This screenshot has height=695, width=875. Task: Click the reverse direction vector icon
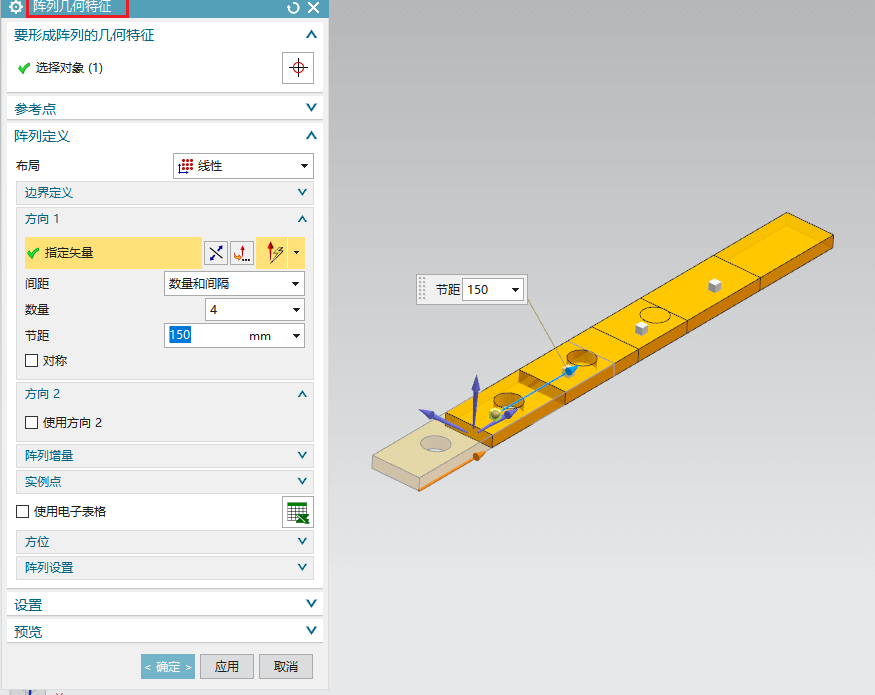point(216,253)
